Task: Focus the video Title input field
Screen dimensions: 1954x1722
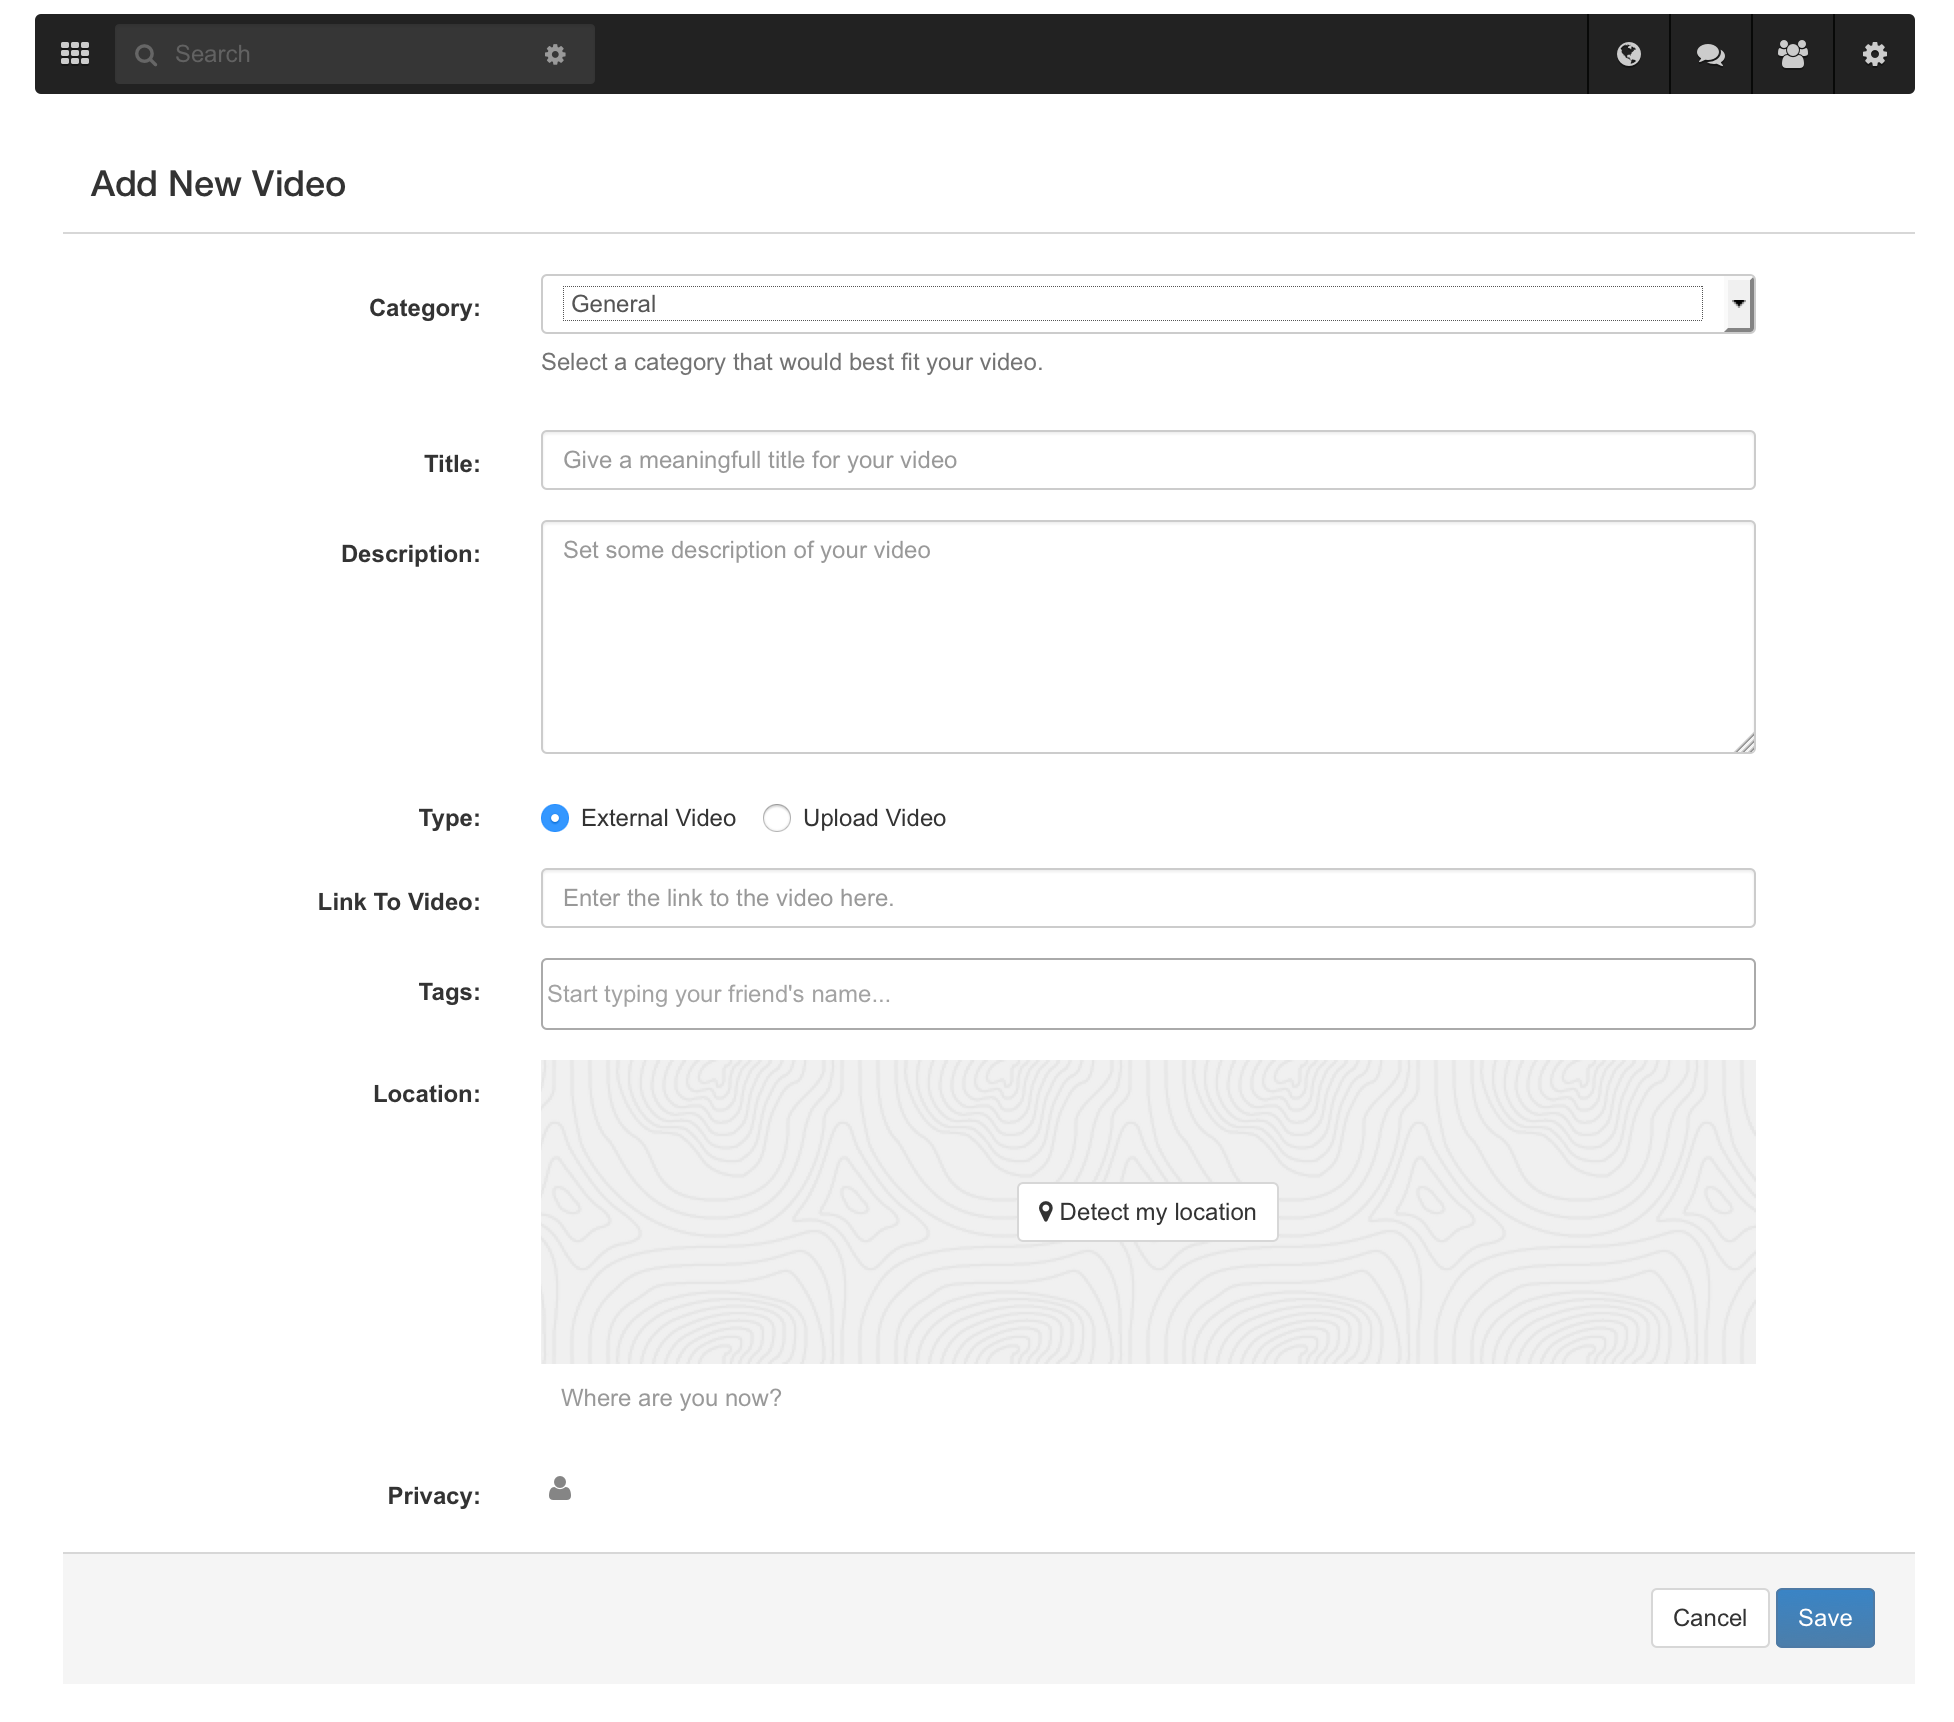Action: (1147, 460)
